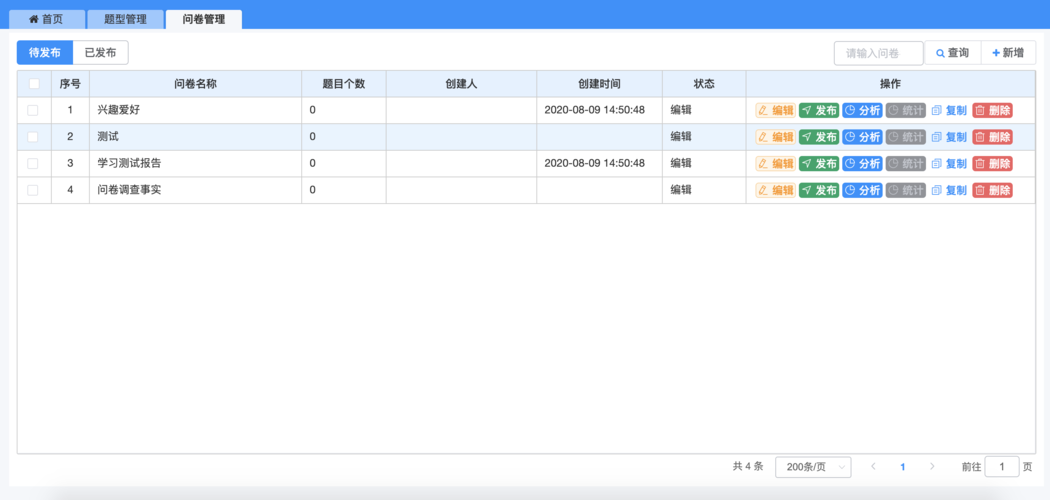The width and height of the screenshot is (1050, 500).
Task: Open the 200条/页 page size dropdown
Action: pos(813,467)
